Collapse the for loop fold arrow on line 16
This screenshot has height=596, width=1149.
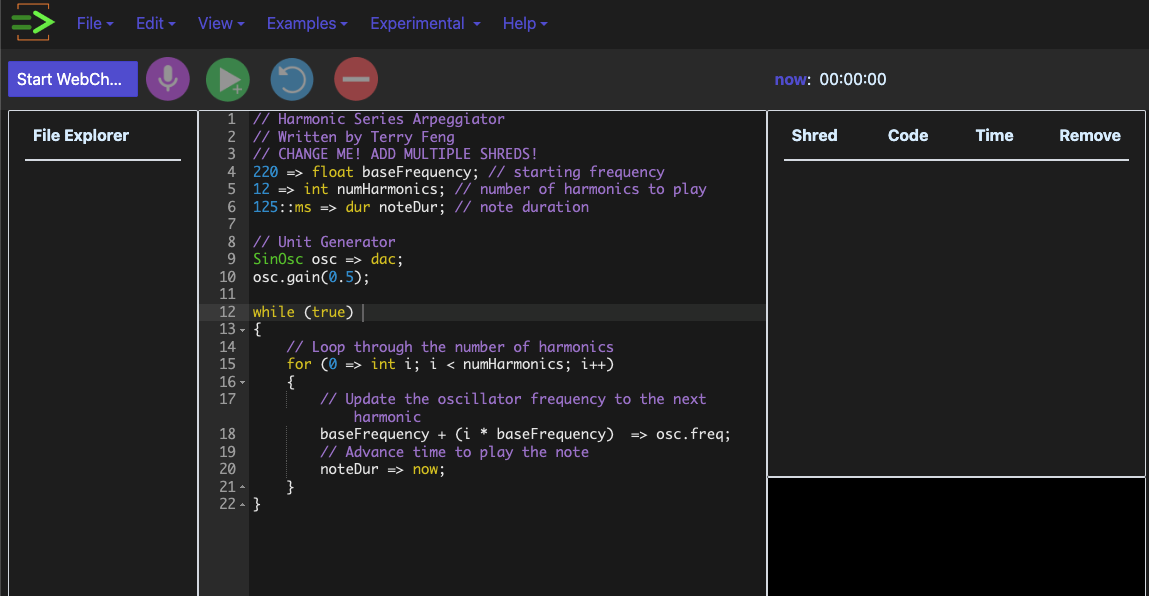(243, 383)
